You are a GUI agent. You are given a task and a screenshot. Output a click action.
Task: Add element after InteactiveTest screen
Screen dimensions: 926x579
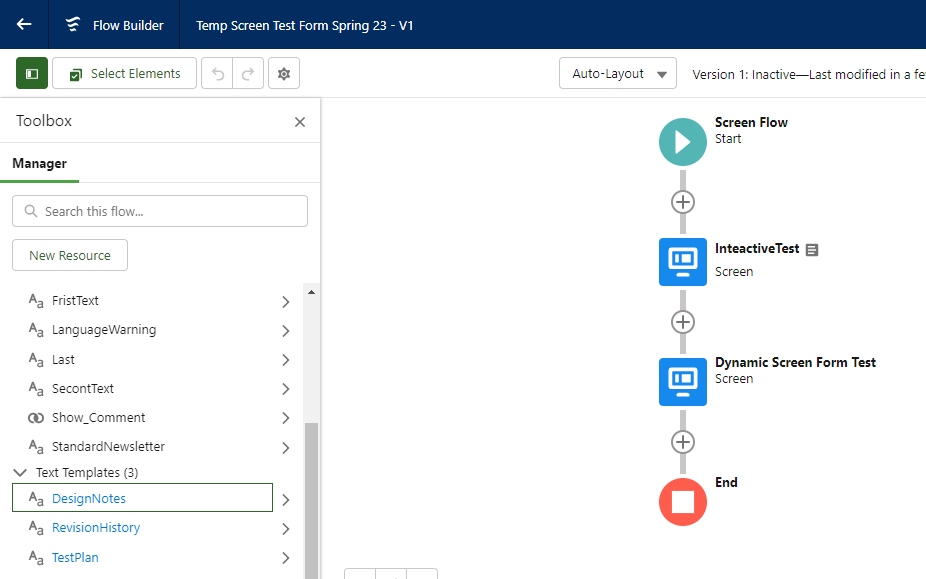point(683,322)
